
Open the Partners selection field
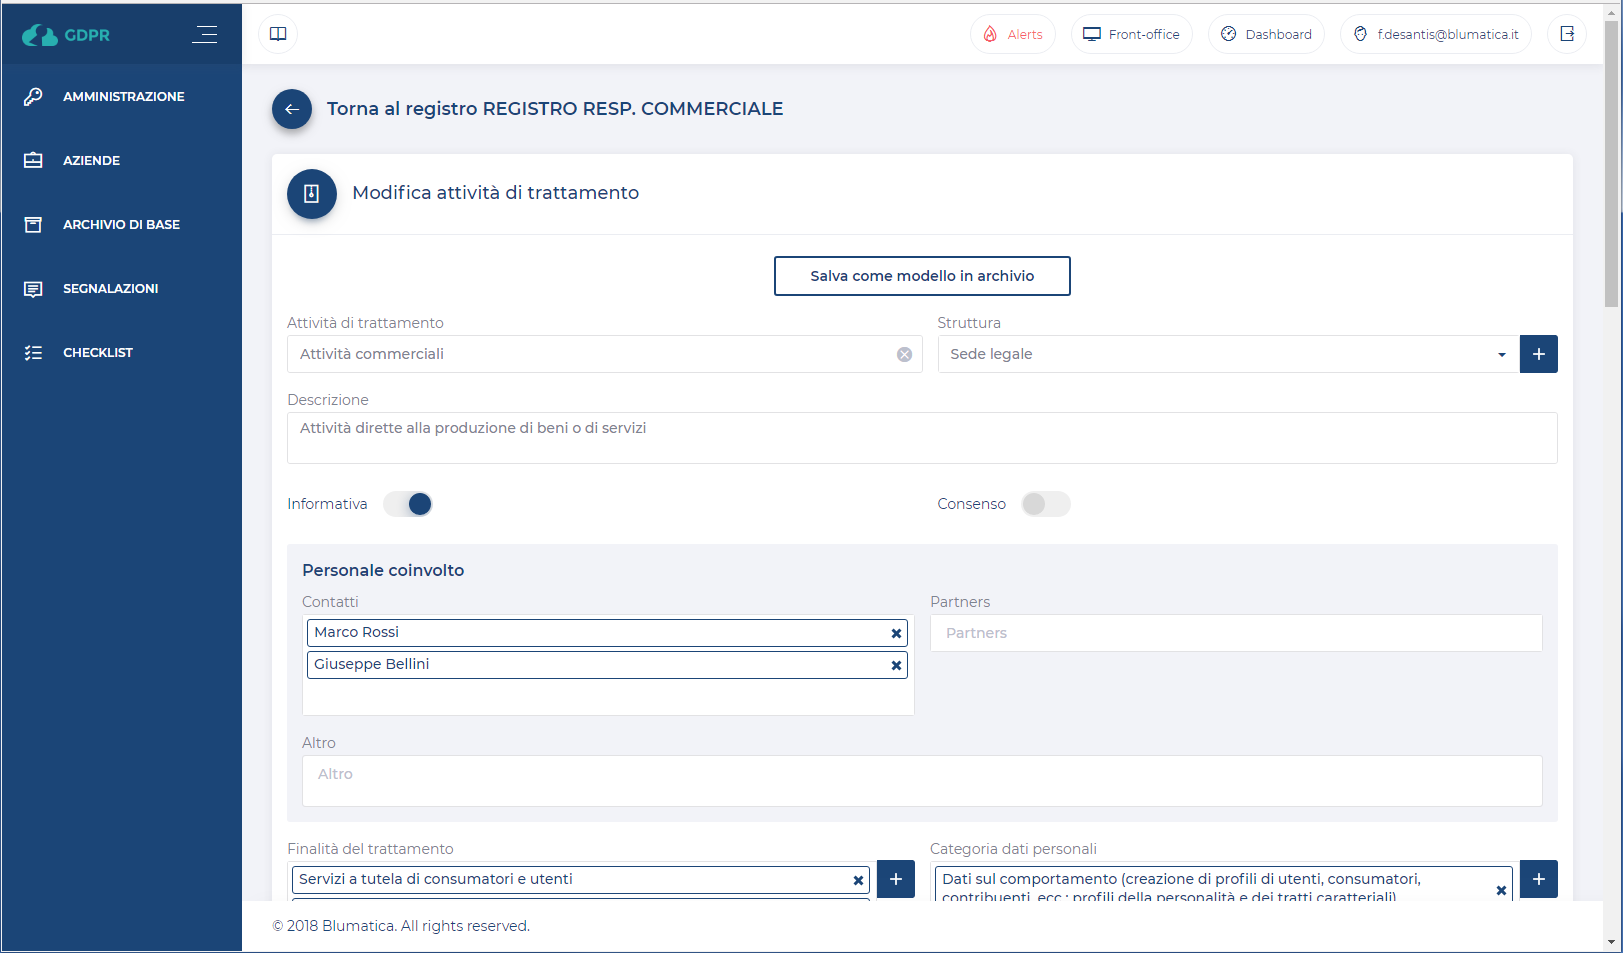coord(1235,633)
